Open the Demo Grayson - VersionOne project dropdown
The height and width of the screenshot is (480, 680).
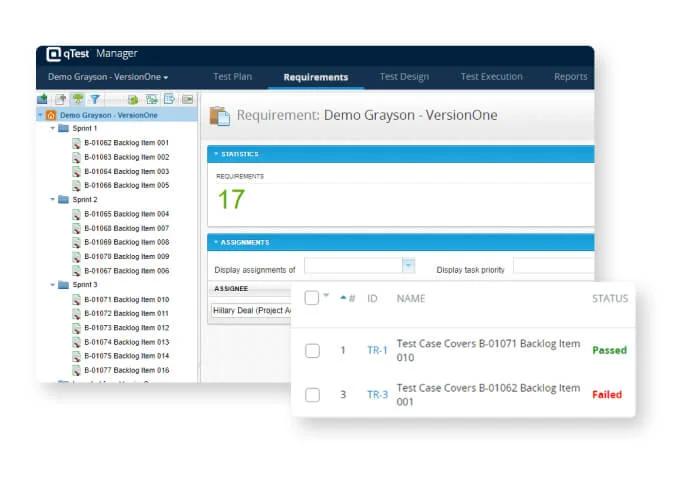(x=109, y=77)
